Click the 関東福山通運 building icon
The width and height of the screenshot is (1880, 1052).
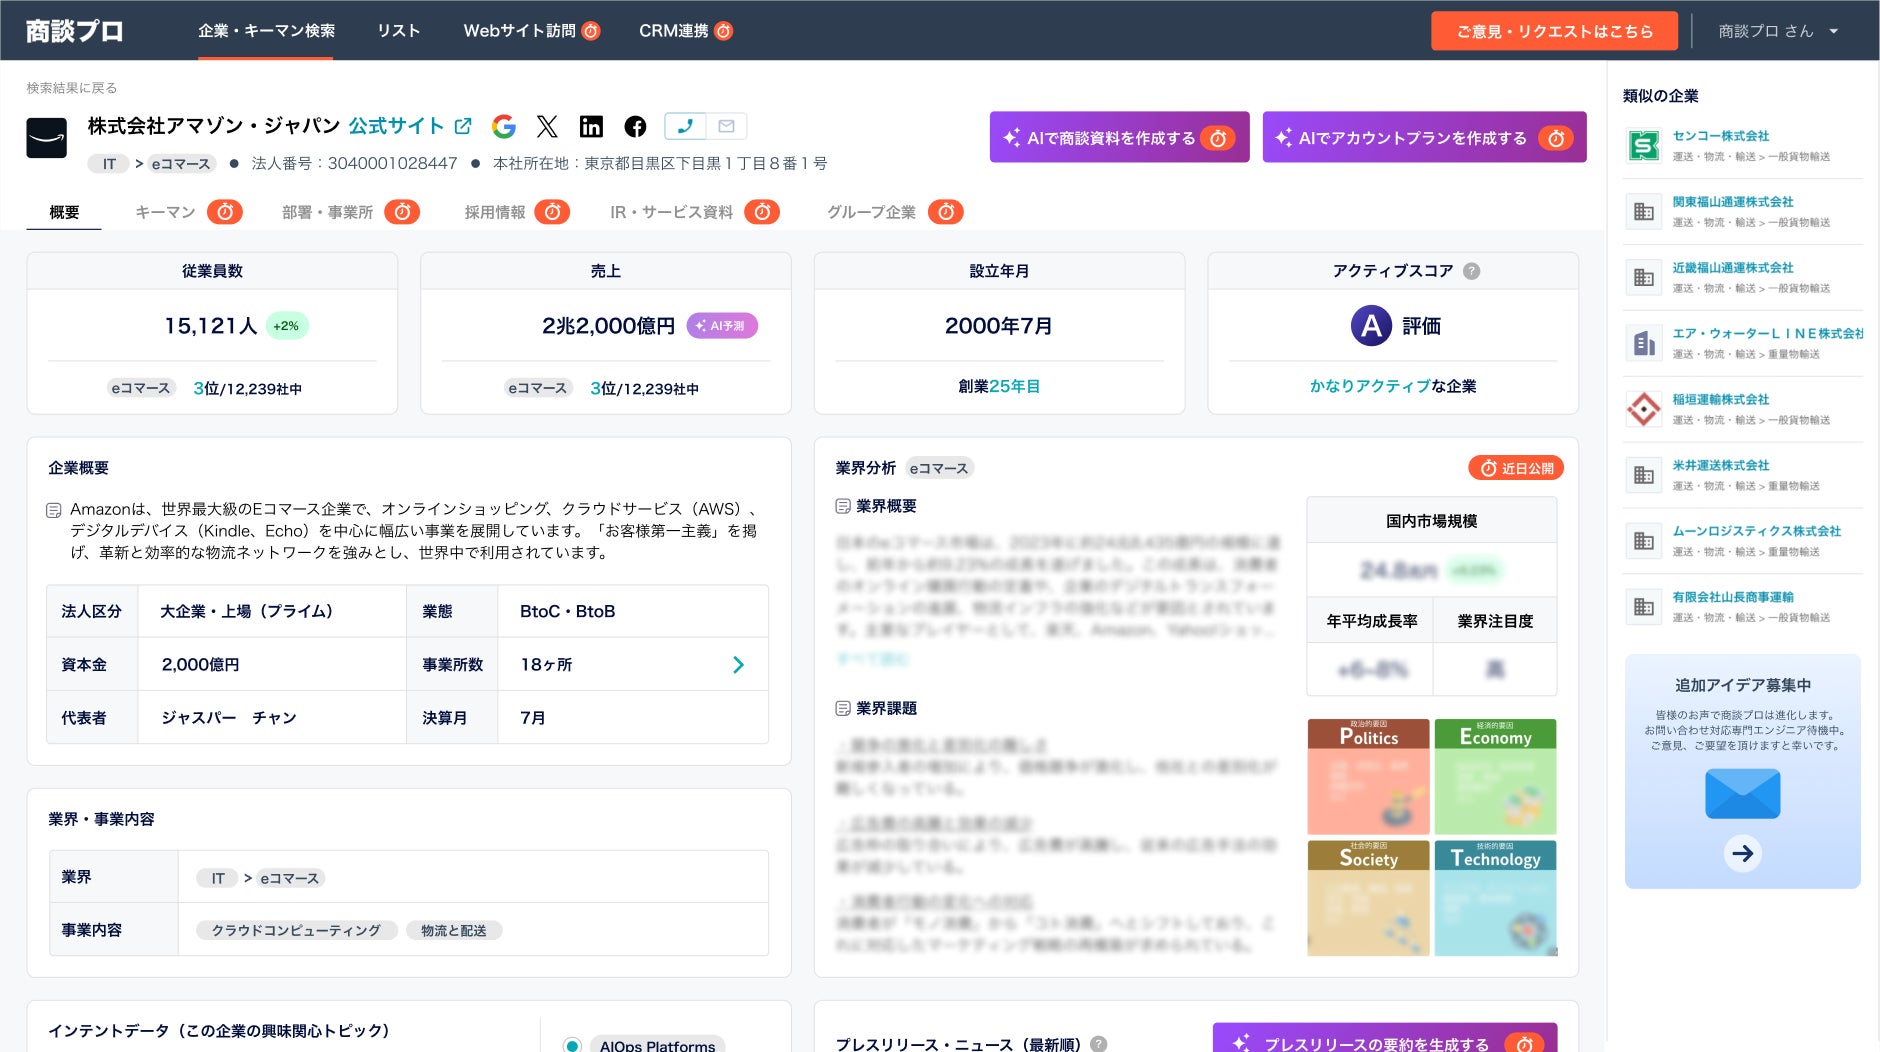point(1644,212)
